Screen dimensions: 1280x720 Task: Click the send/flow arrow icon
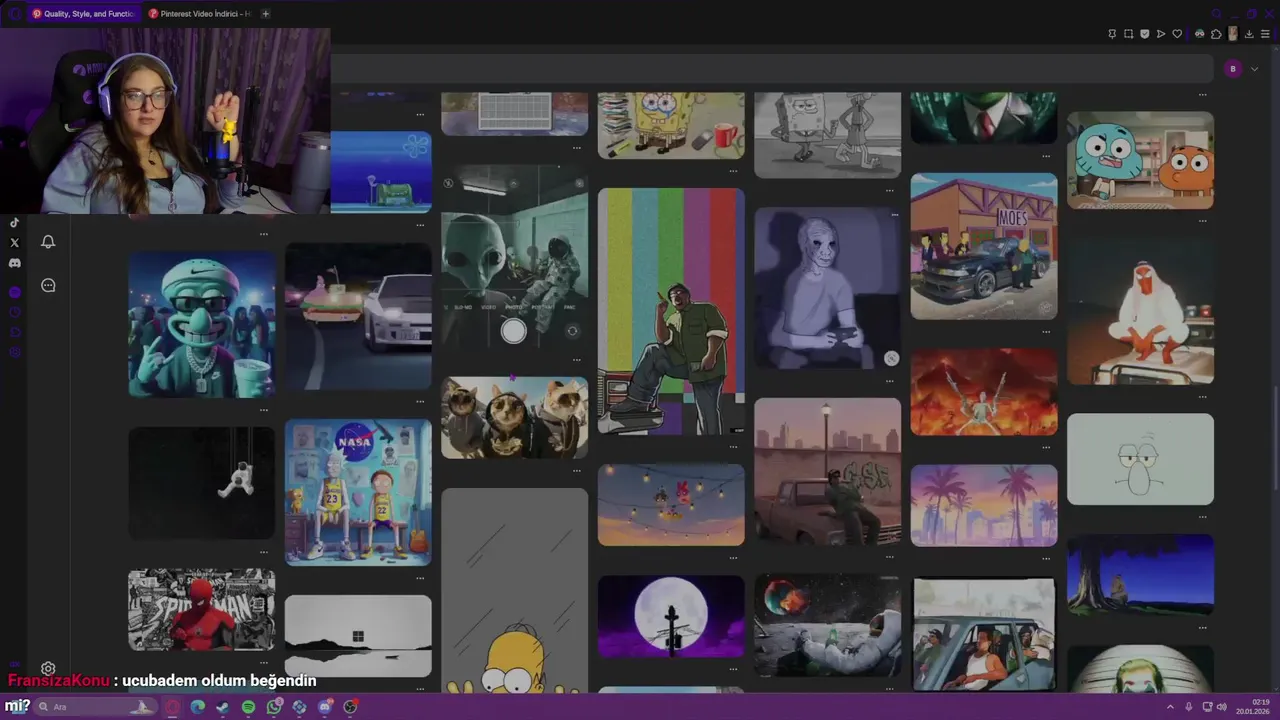pyautogui.click(x=1161, y=34)
